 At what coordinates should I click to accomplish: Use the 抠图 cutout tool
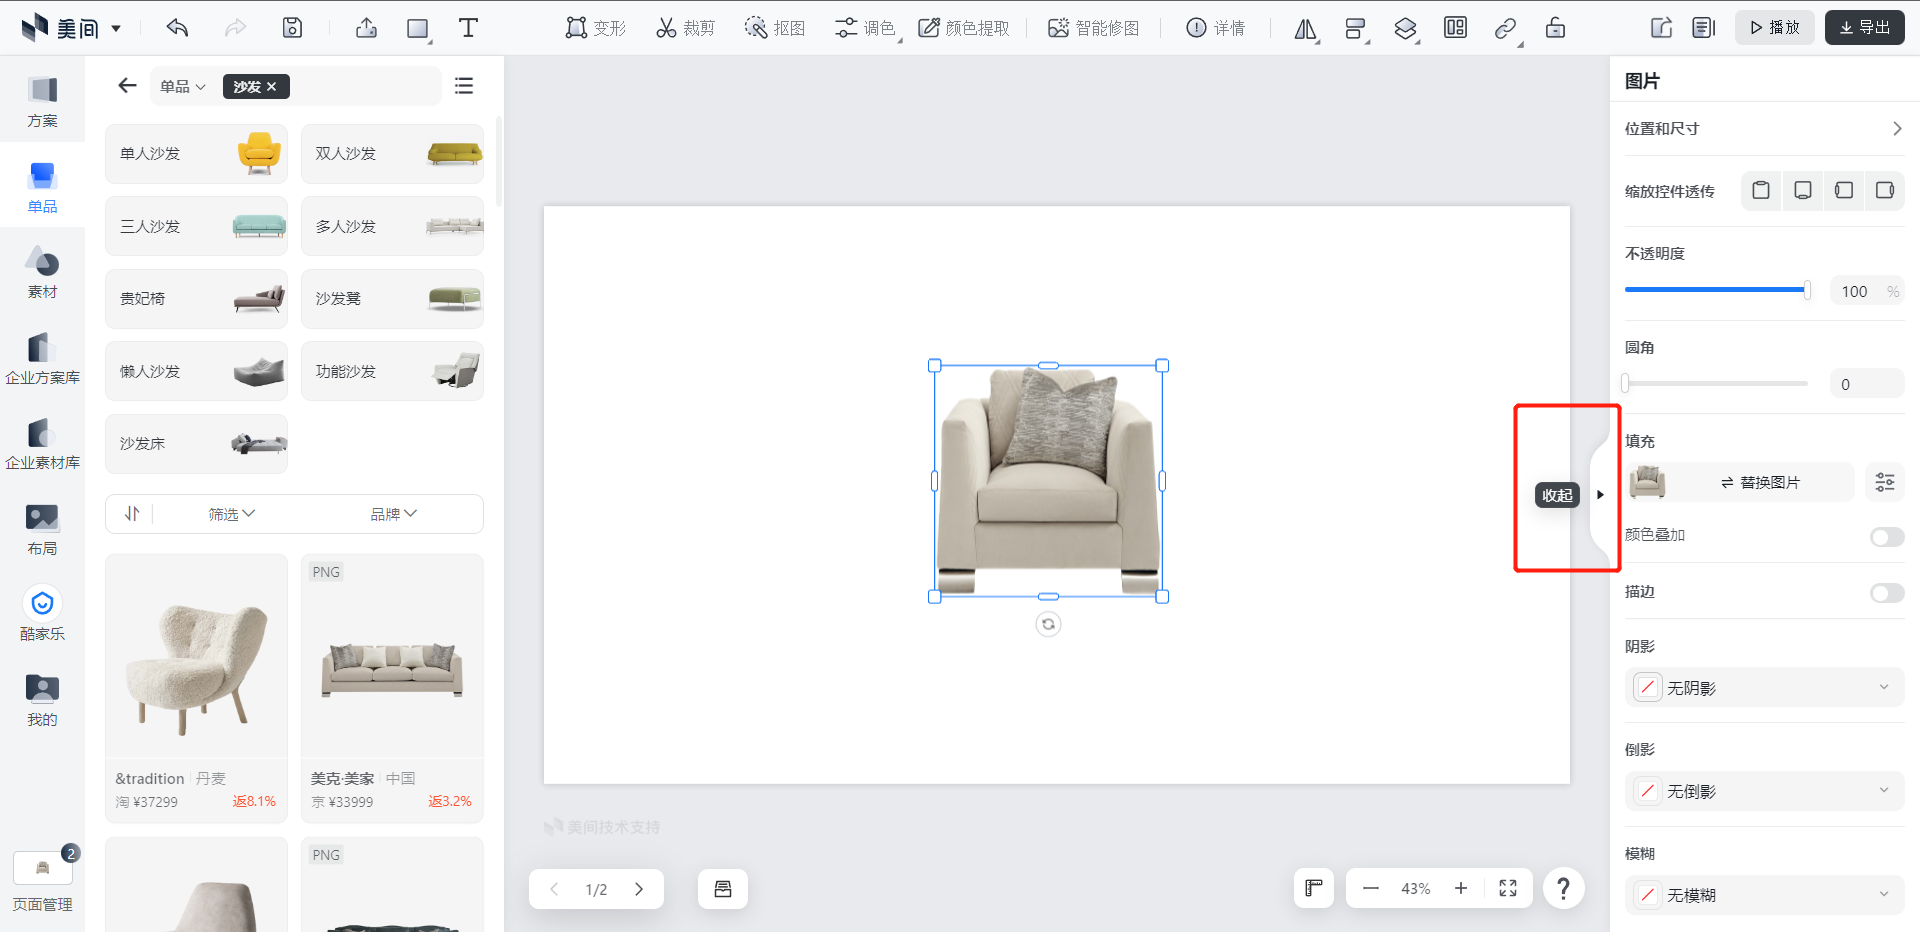[775, 28]
